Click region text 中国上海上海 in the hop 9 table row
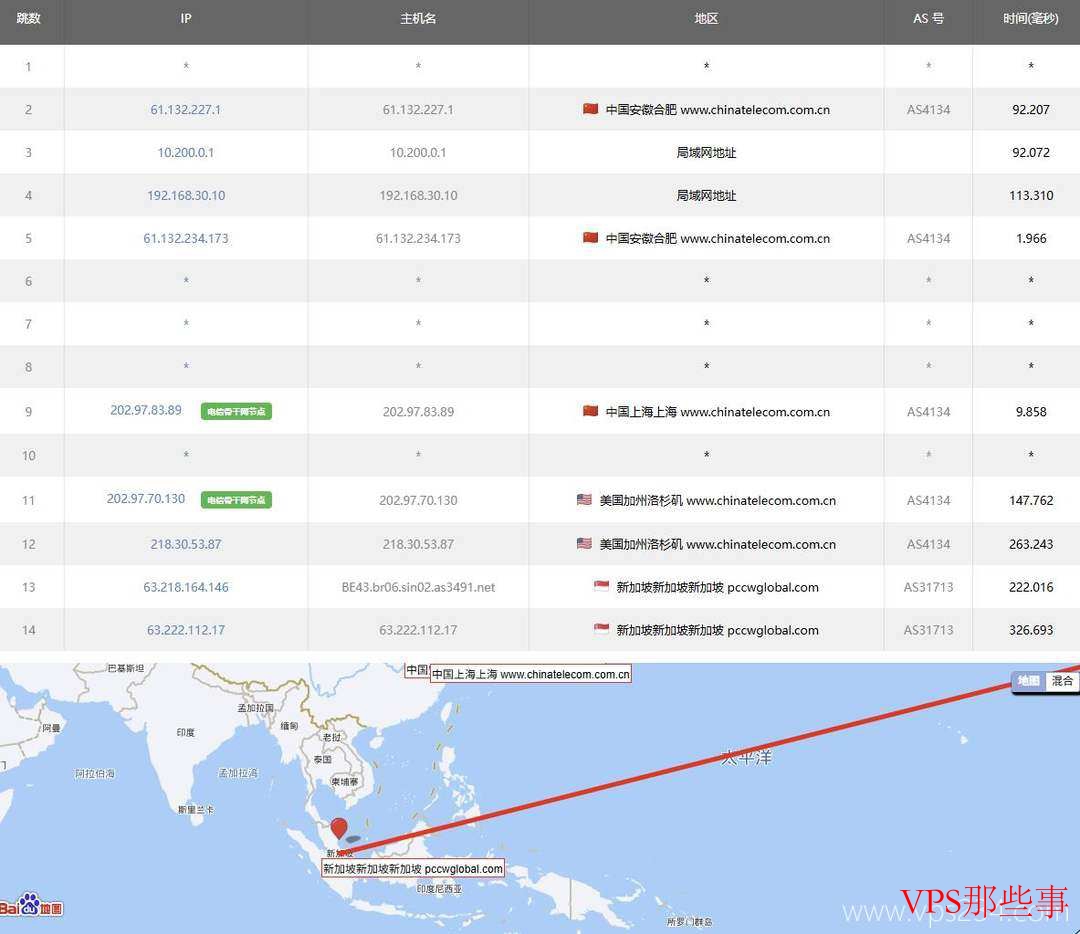Image resolution: width=1080 pixels, height=934 pixels. (x=641, y=412)
